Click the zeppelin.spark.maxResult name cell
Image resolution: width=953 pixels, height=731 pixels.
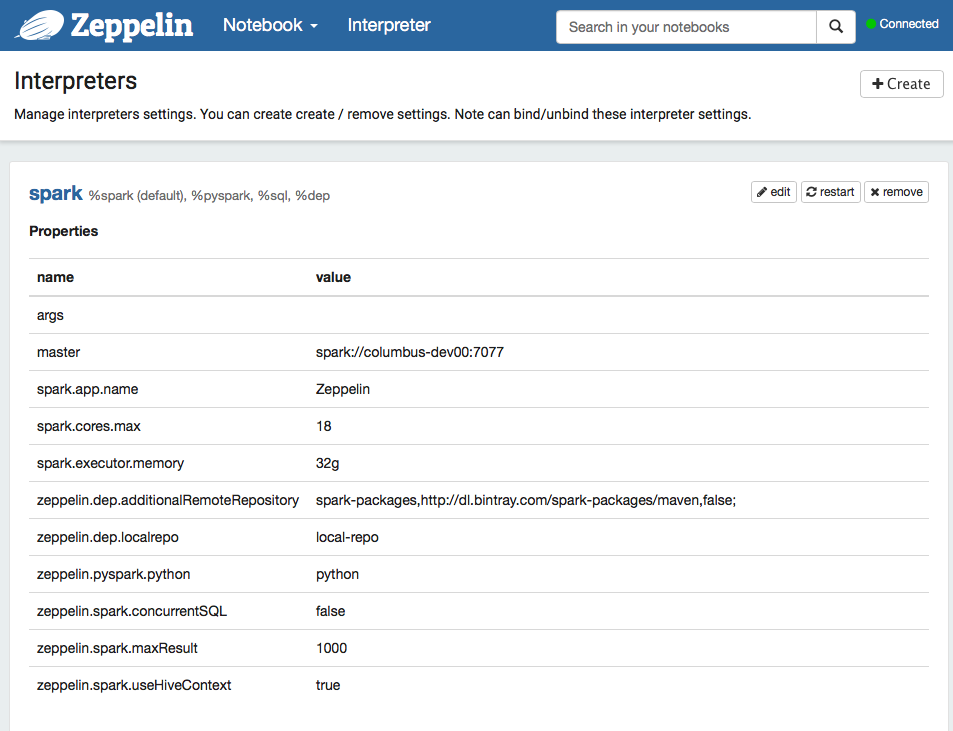coord(117,648)
